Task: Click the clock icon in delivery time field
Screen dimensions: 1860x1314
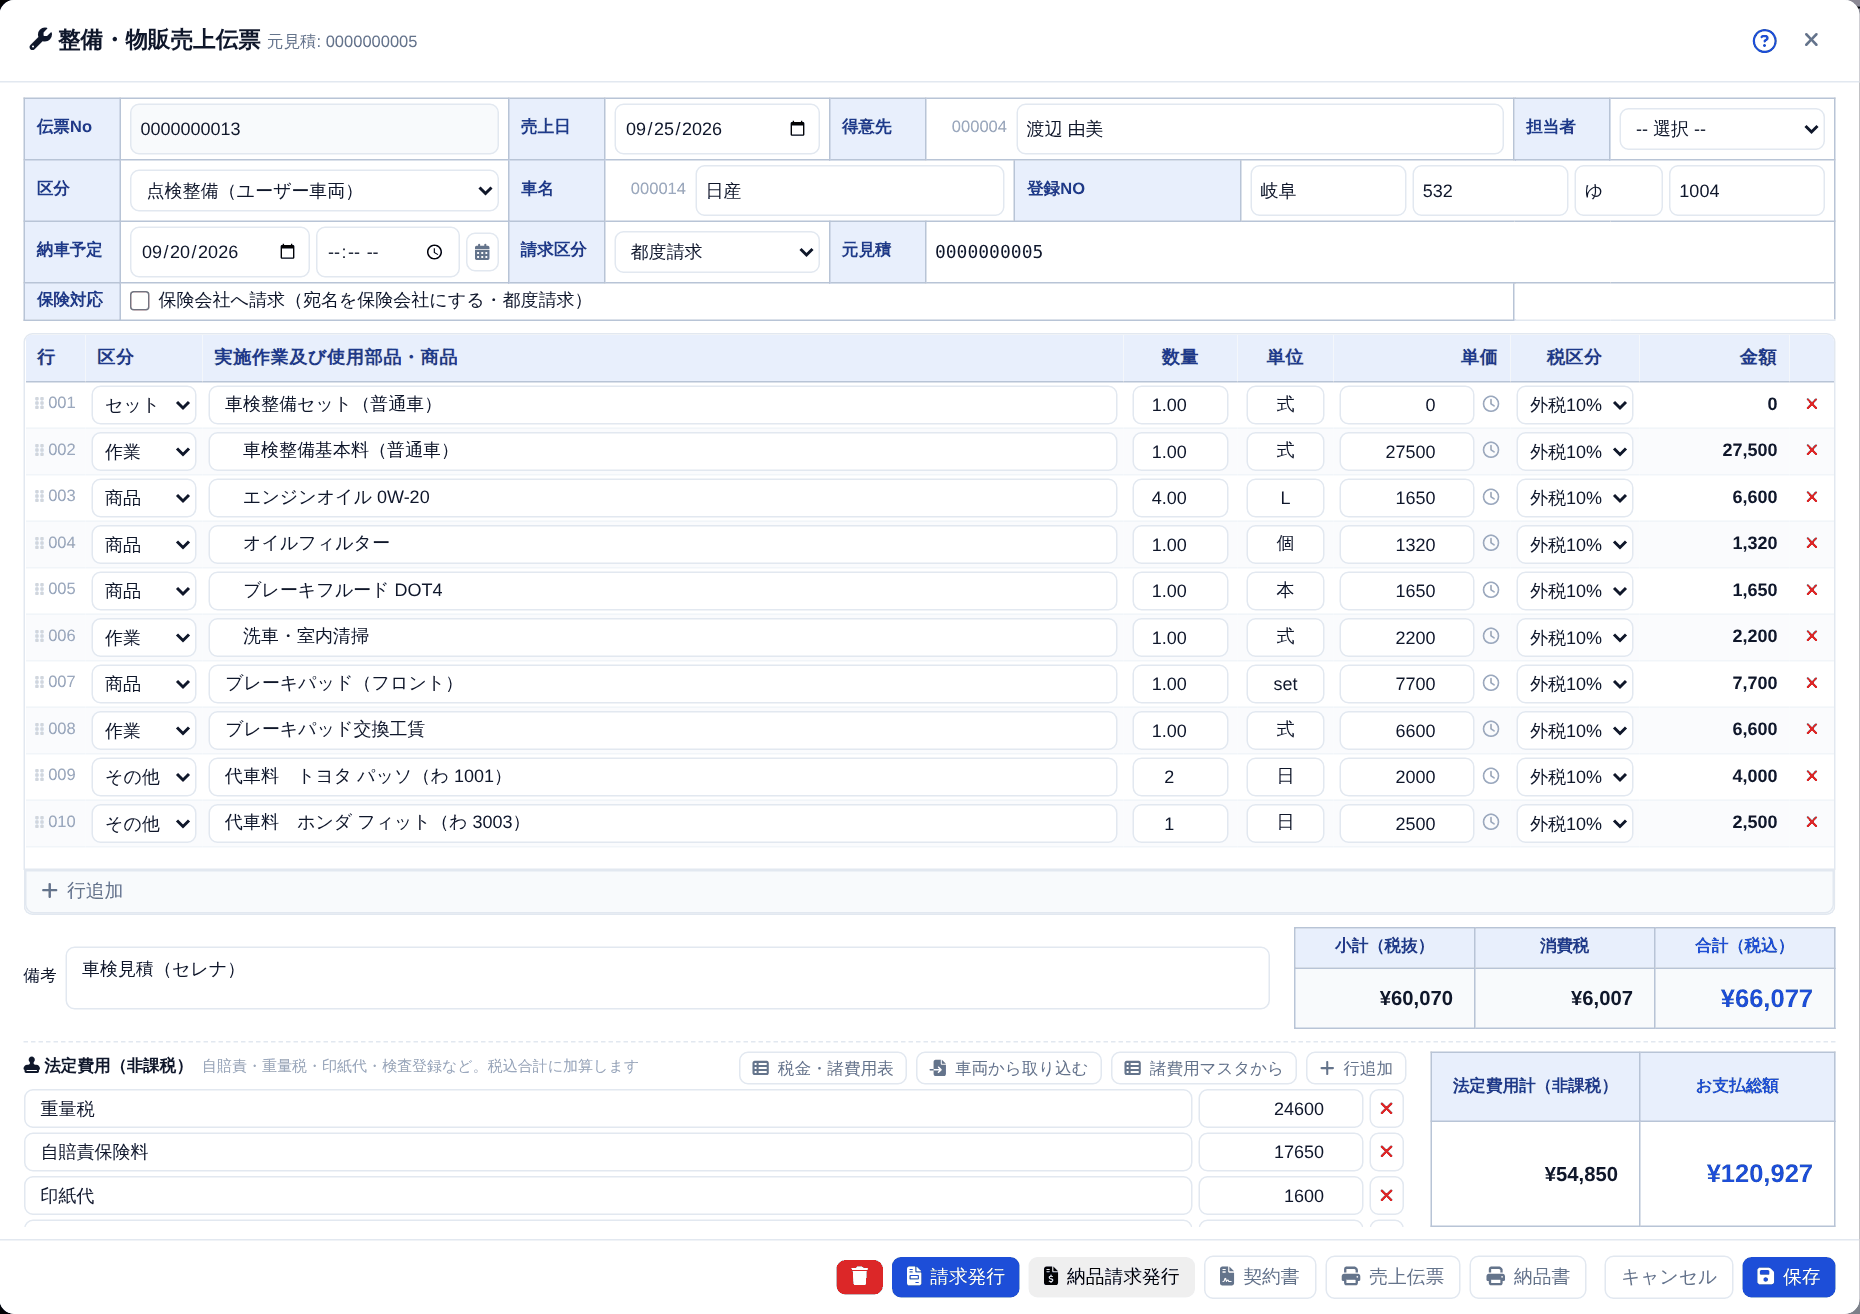Action: point(434,252)
